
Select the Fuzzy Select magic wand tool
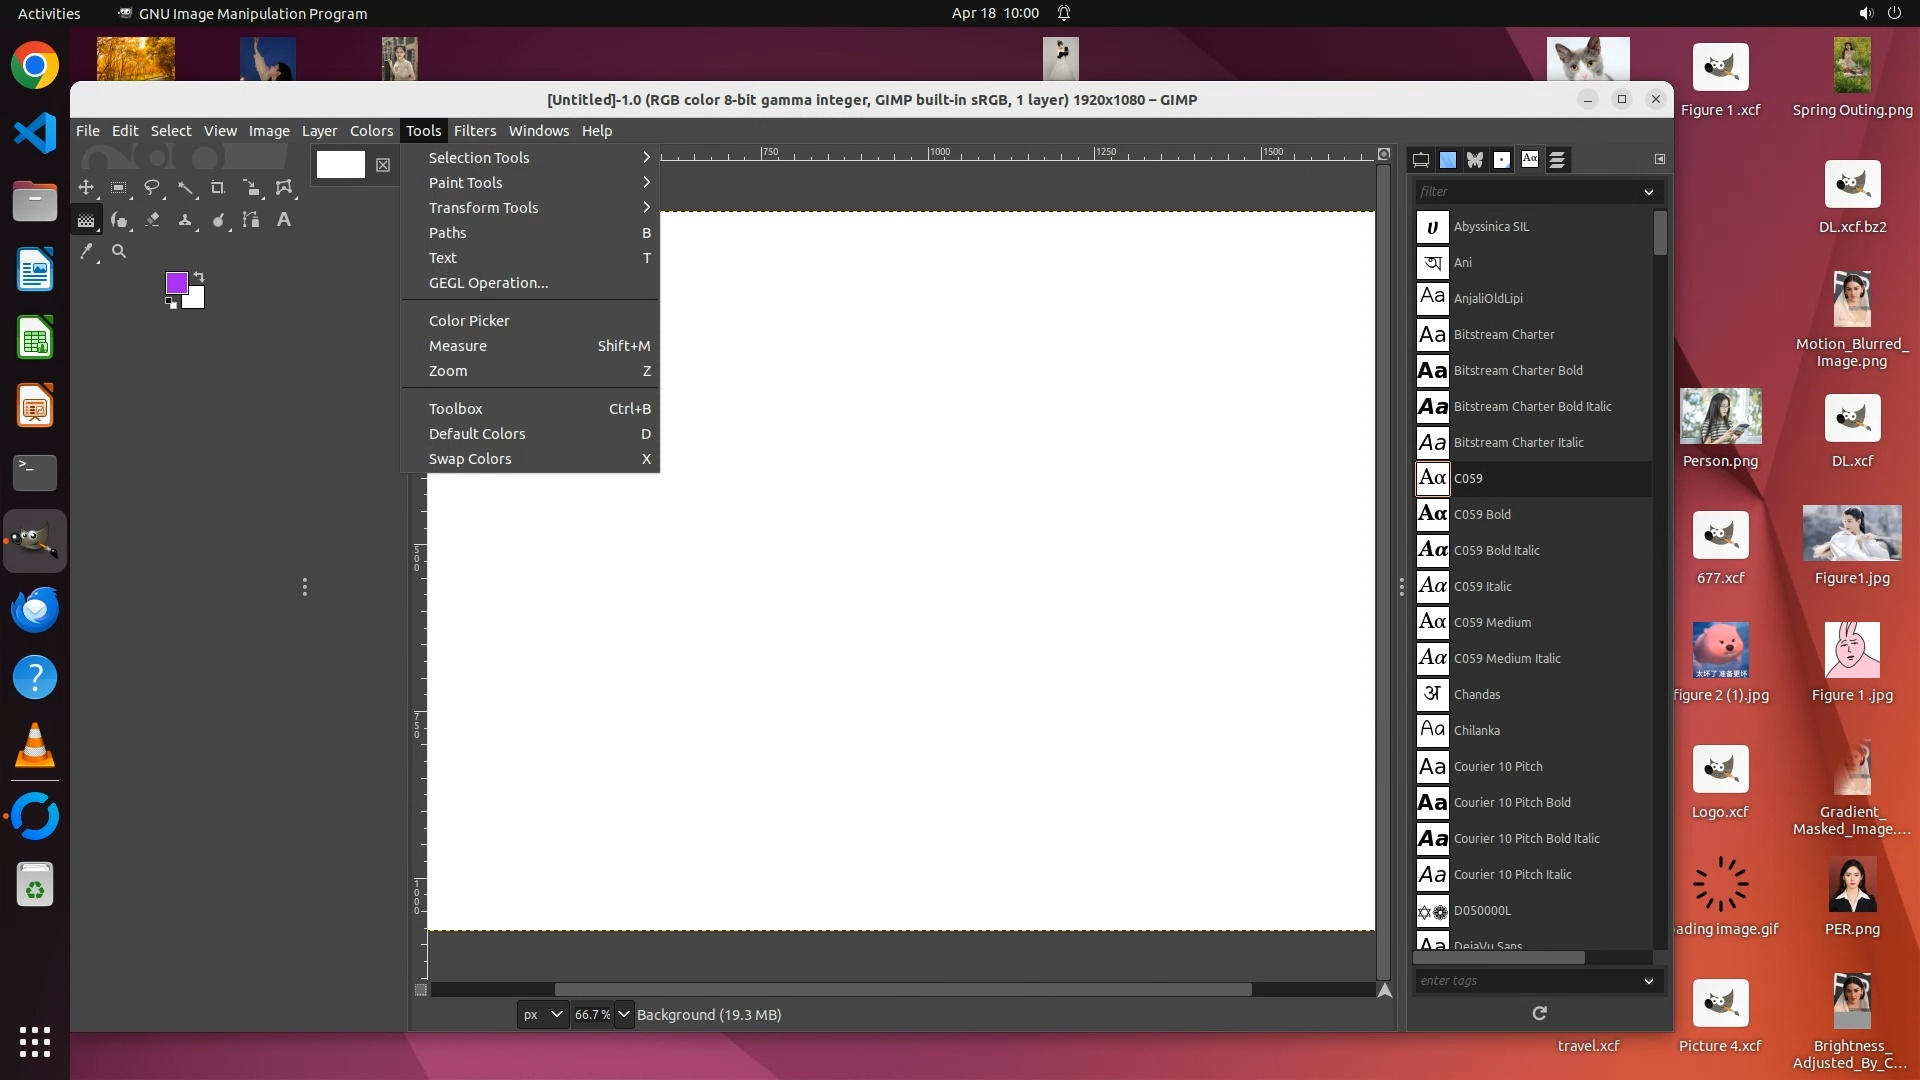185,187
